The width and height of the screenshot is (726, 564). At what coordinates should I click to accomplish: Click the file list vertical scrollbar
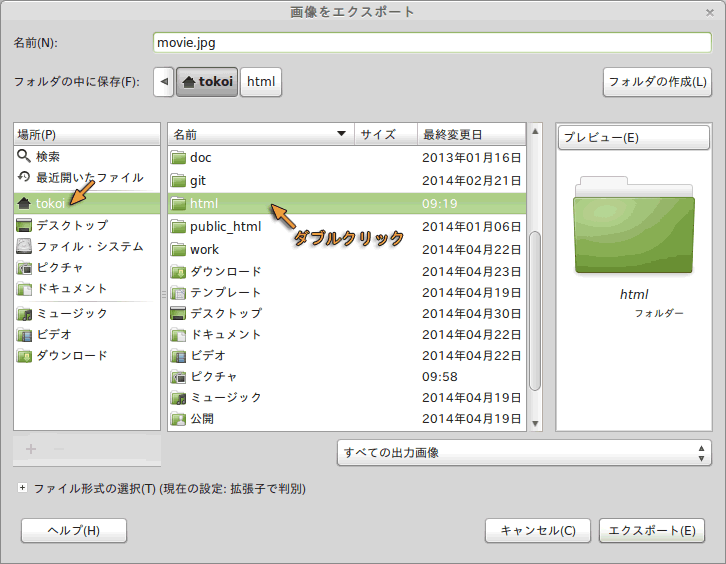(535, 310)
